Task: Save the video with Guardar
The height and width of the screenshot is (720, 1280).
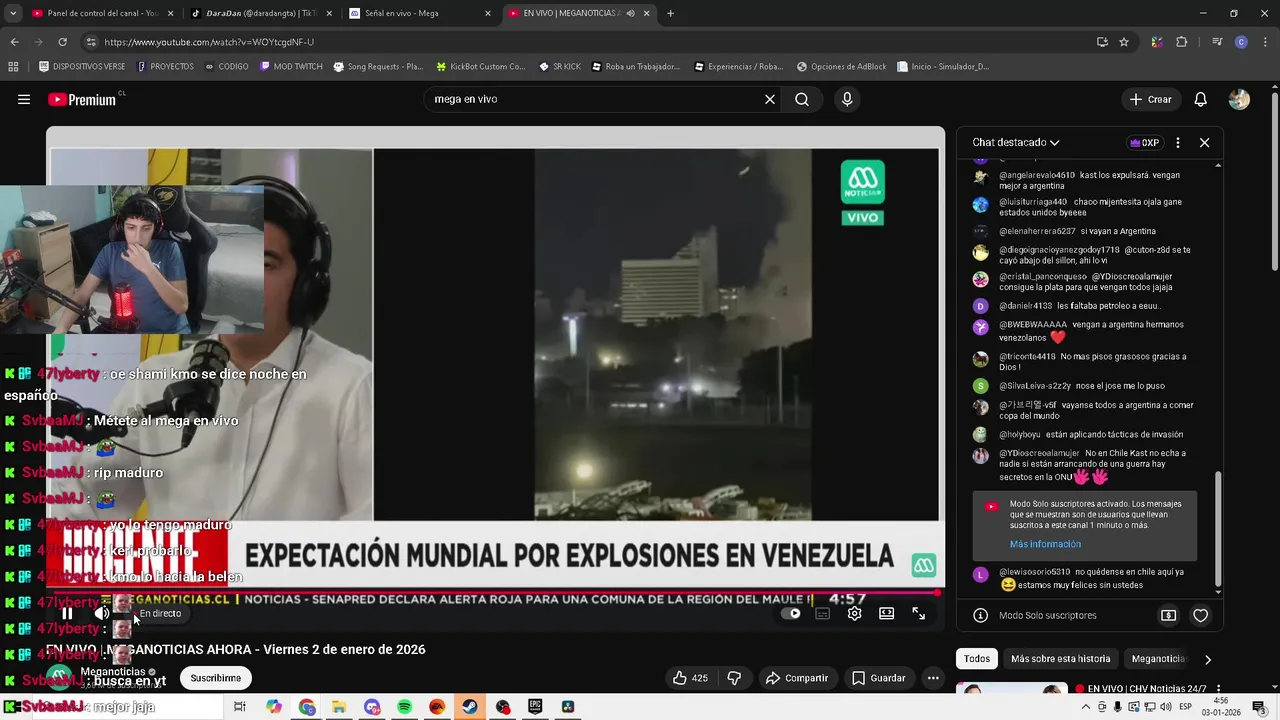Action: tap(878, 678)
